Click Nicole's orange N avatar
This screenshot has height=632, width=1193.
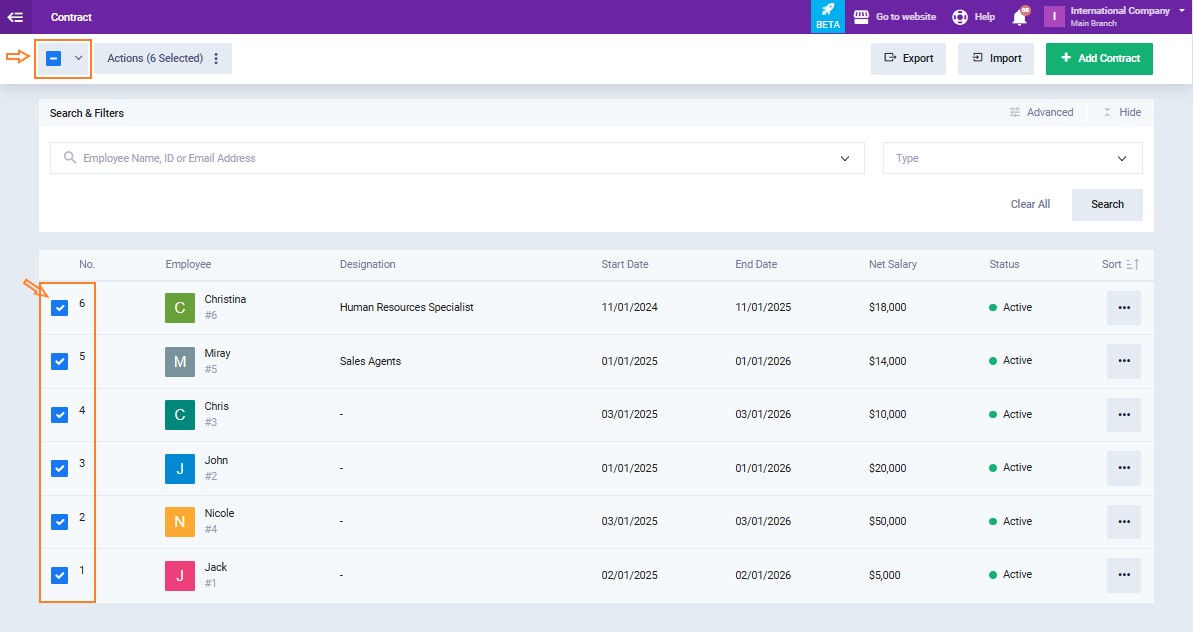pyautogui.click(x=180, y=522)
